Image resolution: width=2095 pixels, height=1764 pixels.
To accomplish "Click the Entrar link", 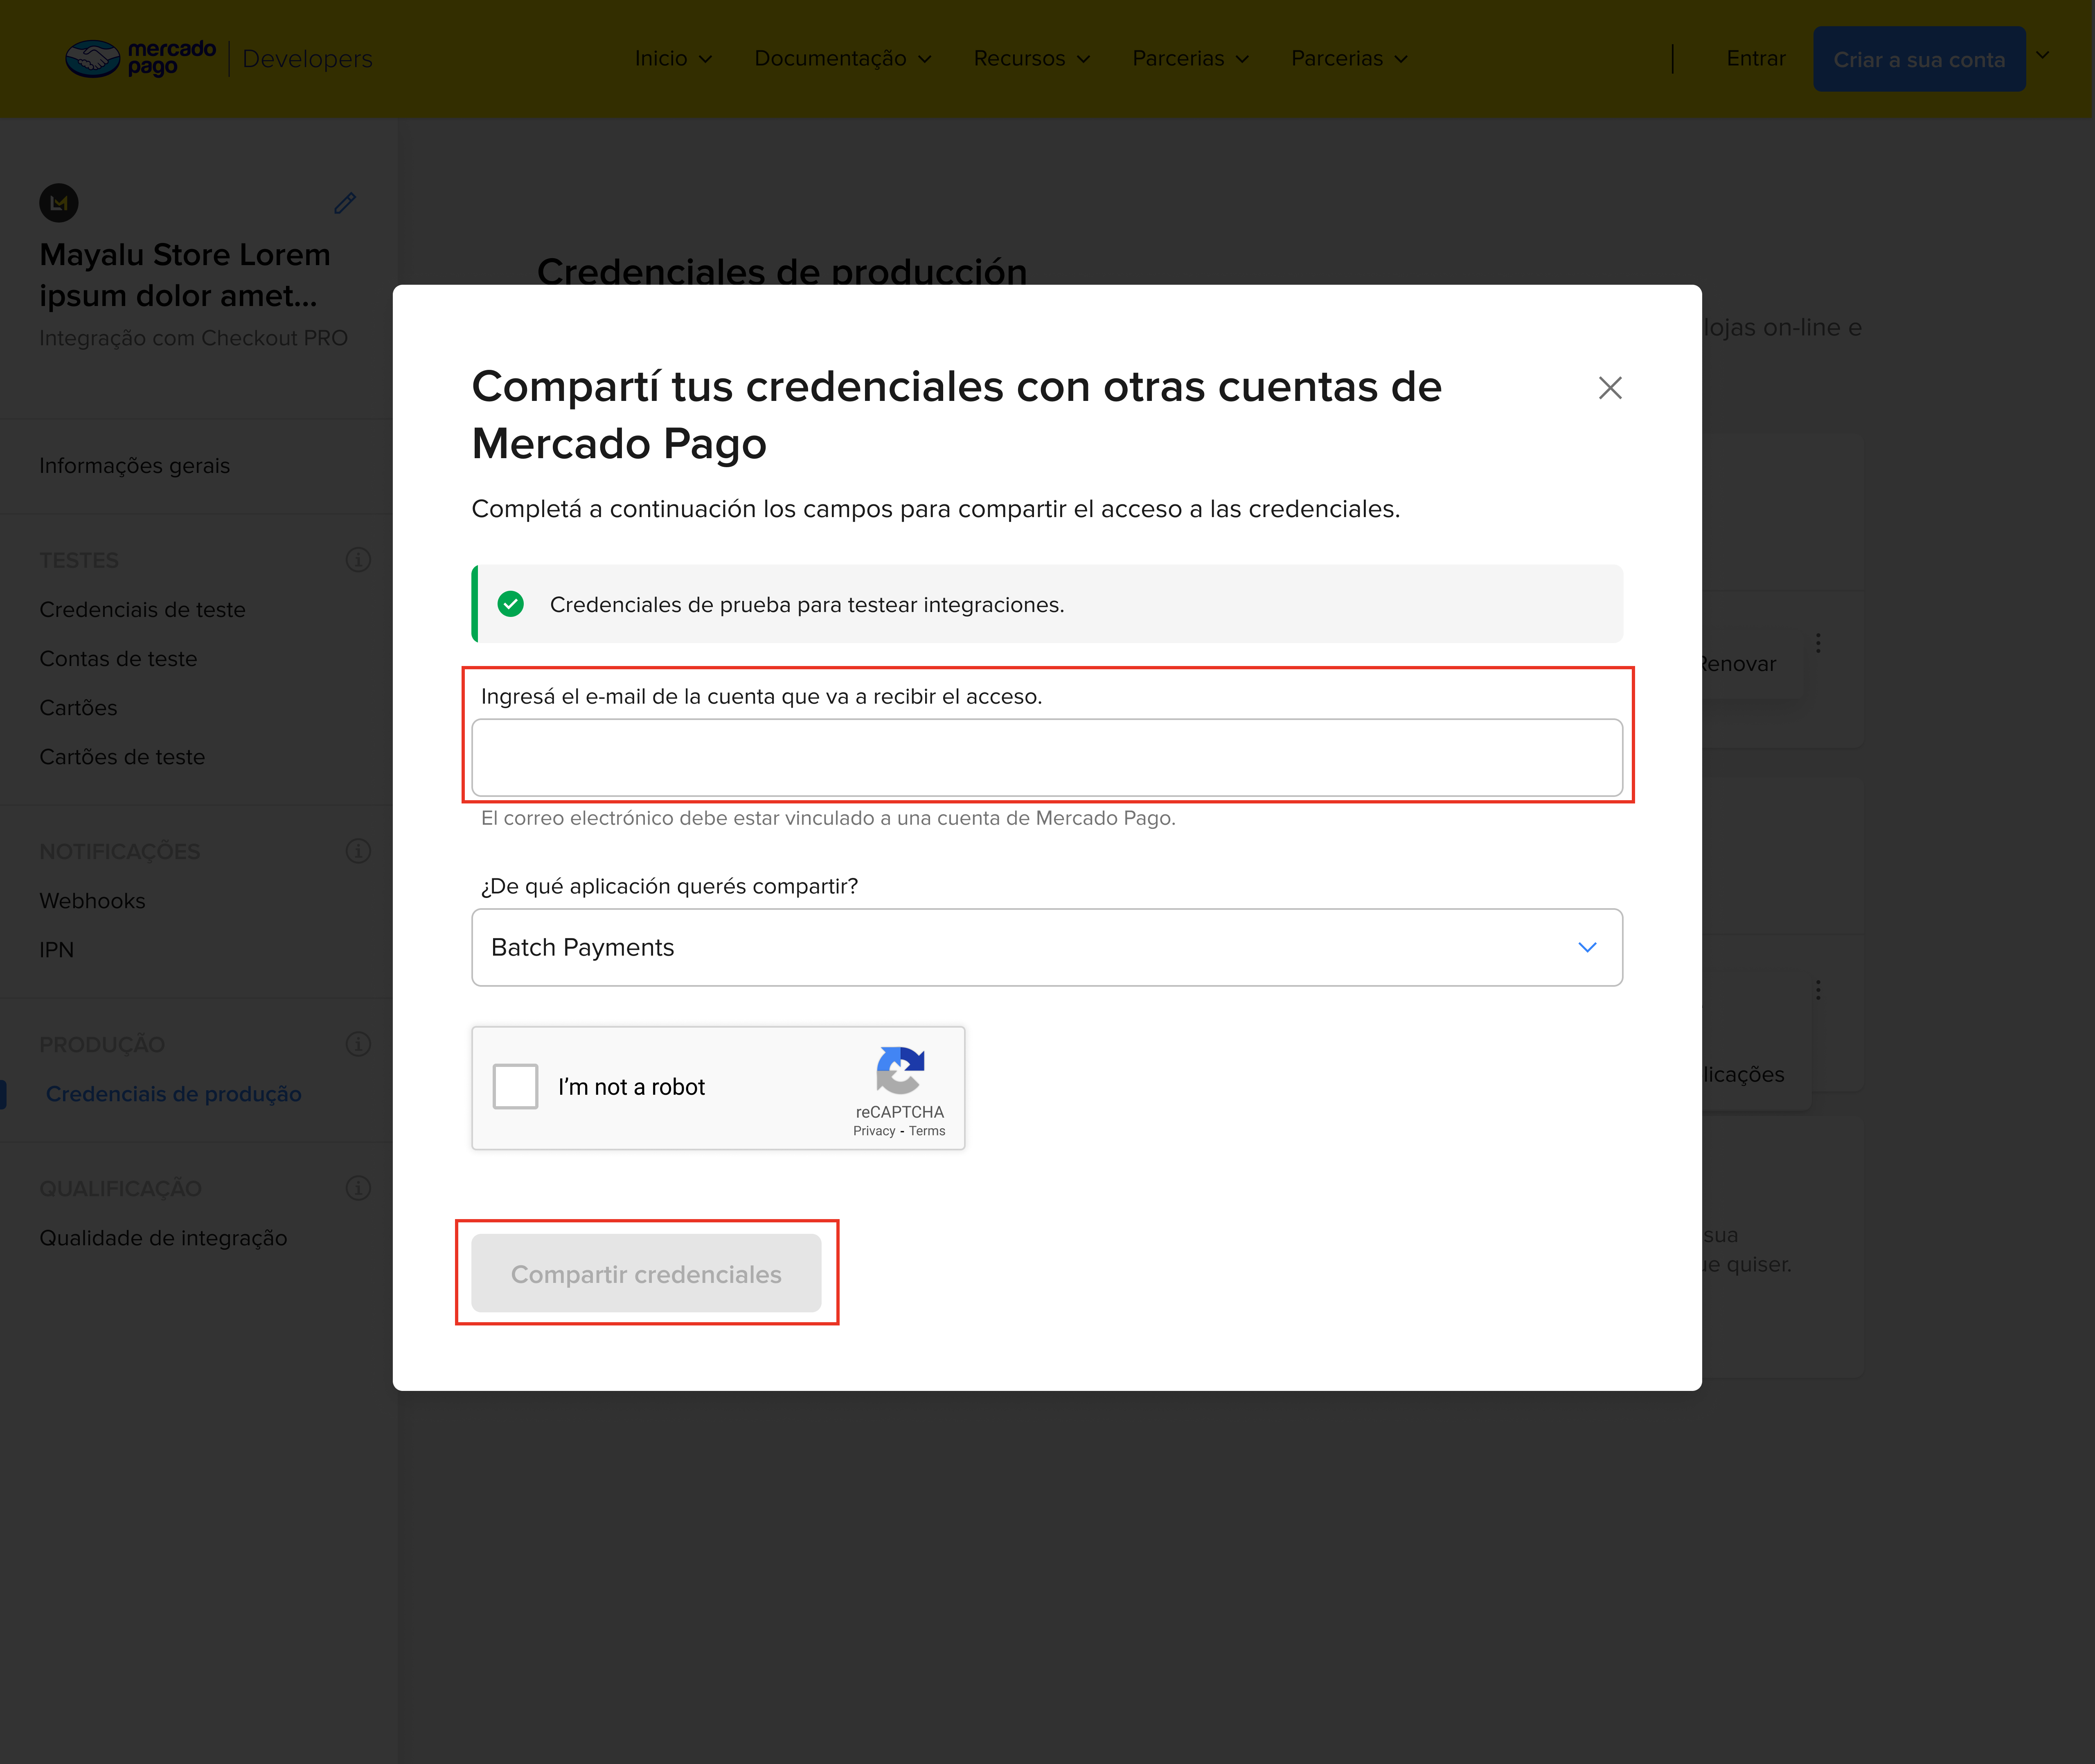I will coord(1756,58).
